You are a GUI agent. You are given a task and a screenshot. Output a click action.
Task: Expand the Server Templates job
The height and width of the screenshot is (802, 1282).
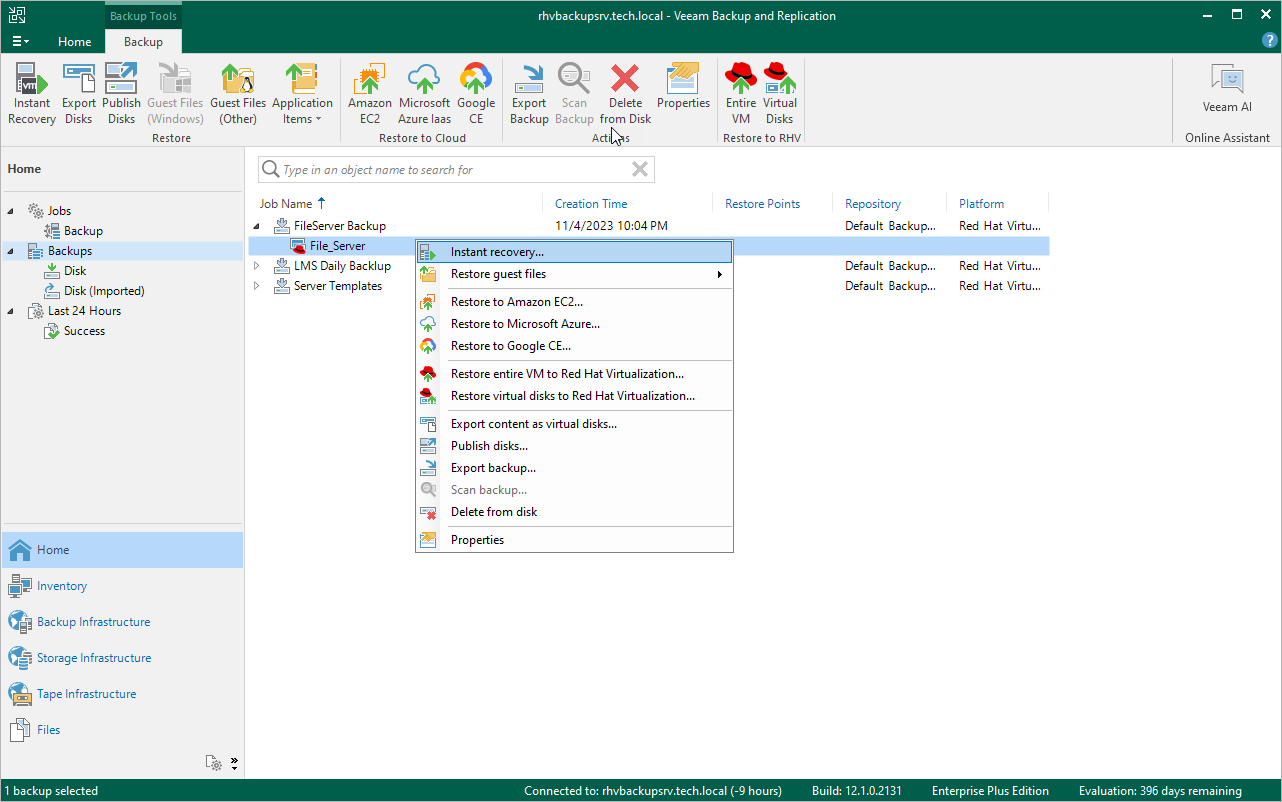point(257,286)
